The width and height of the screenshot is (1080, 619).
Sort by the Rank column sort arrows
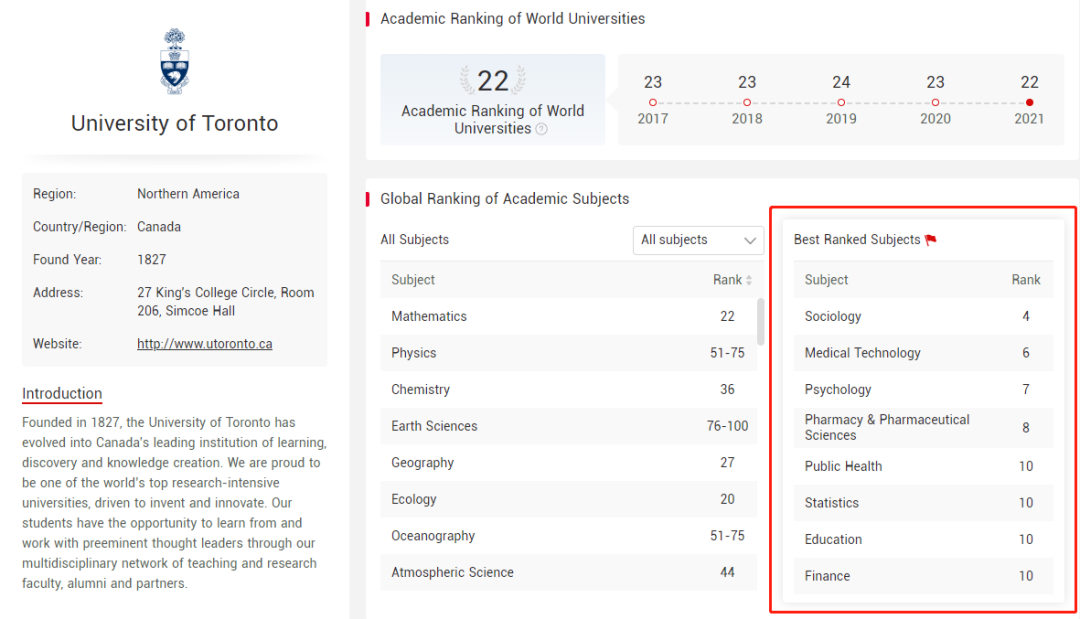coord(749,280)
